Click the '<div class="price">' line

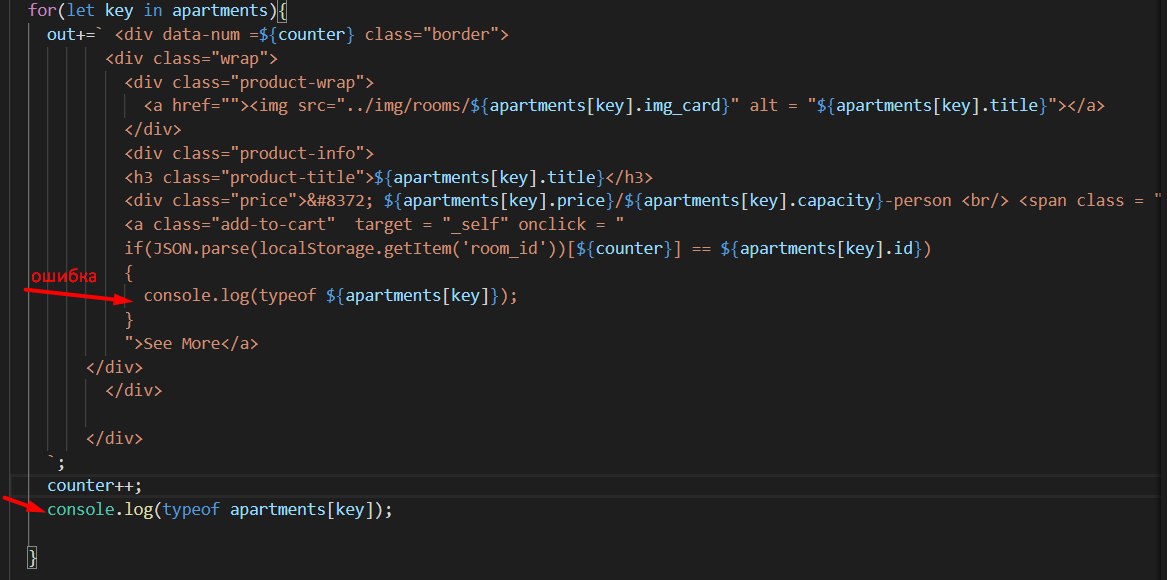(x=644, y=200)
